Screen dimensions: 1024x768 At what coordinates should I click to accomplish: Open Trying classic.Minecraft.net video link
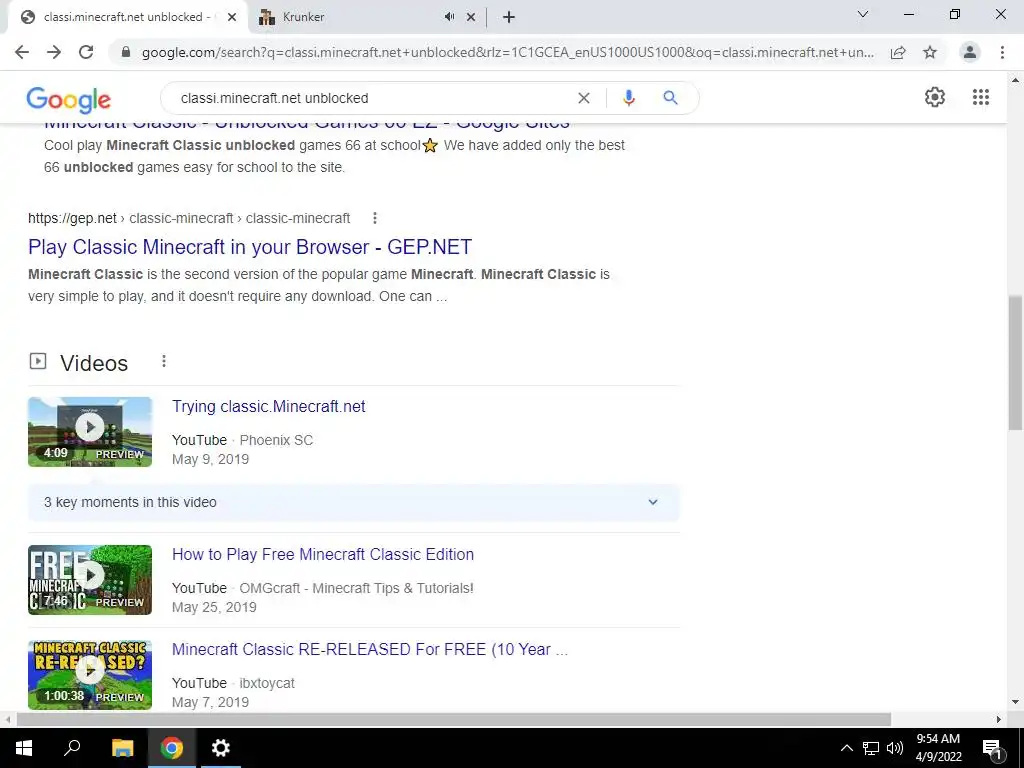[268, 406]
